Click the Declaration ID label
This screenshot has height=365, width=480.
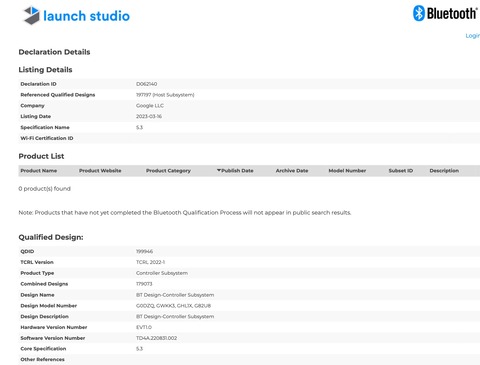[x=38, y=84]
